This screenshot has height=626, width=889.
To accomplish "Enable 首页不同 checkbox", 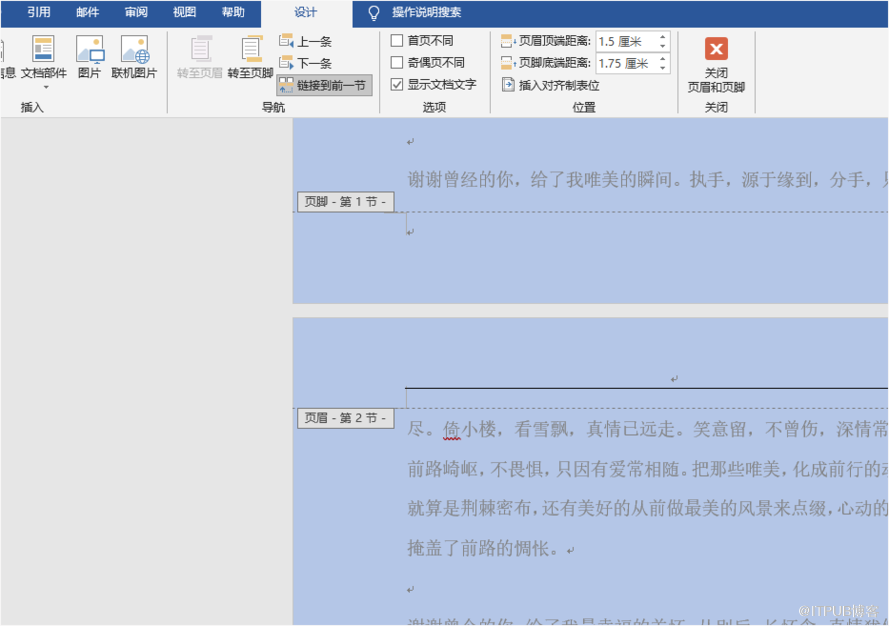I will 397,41.
